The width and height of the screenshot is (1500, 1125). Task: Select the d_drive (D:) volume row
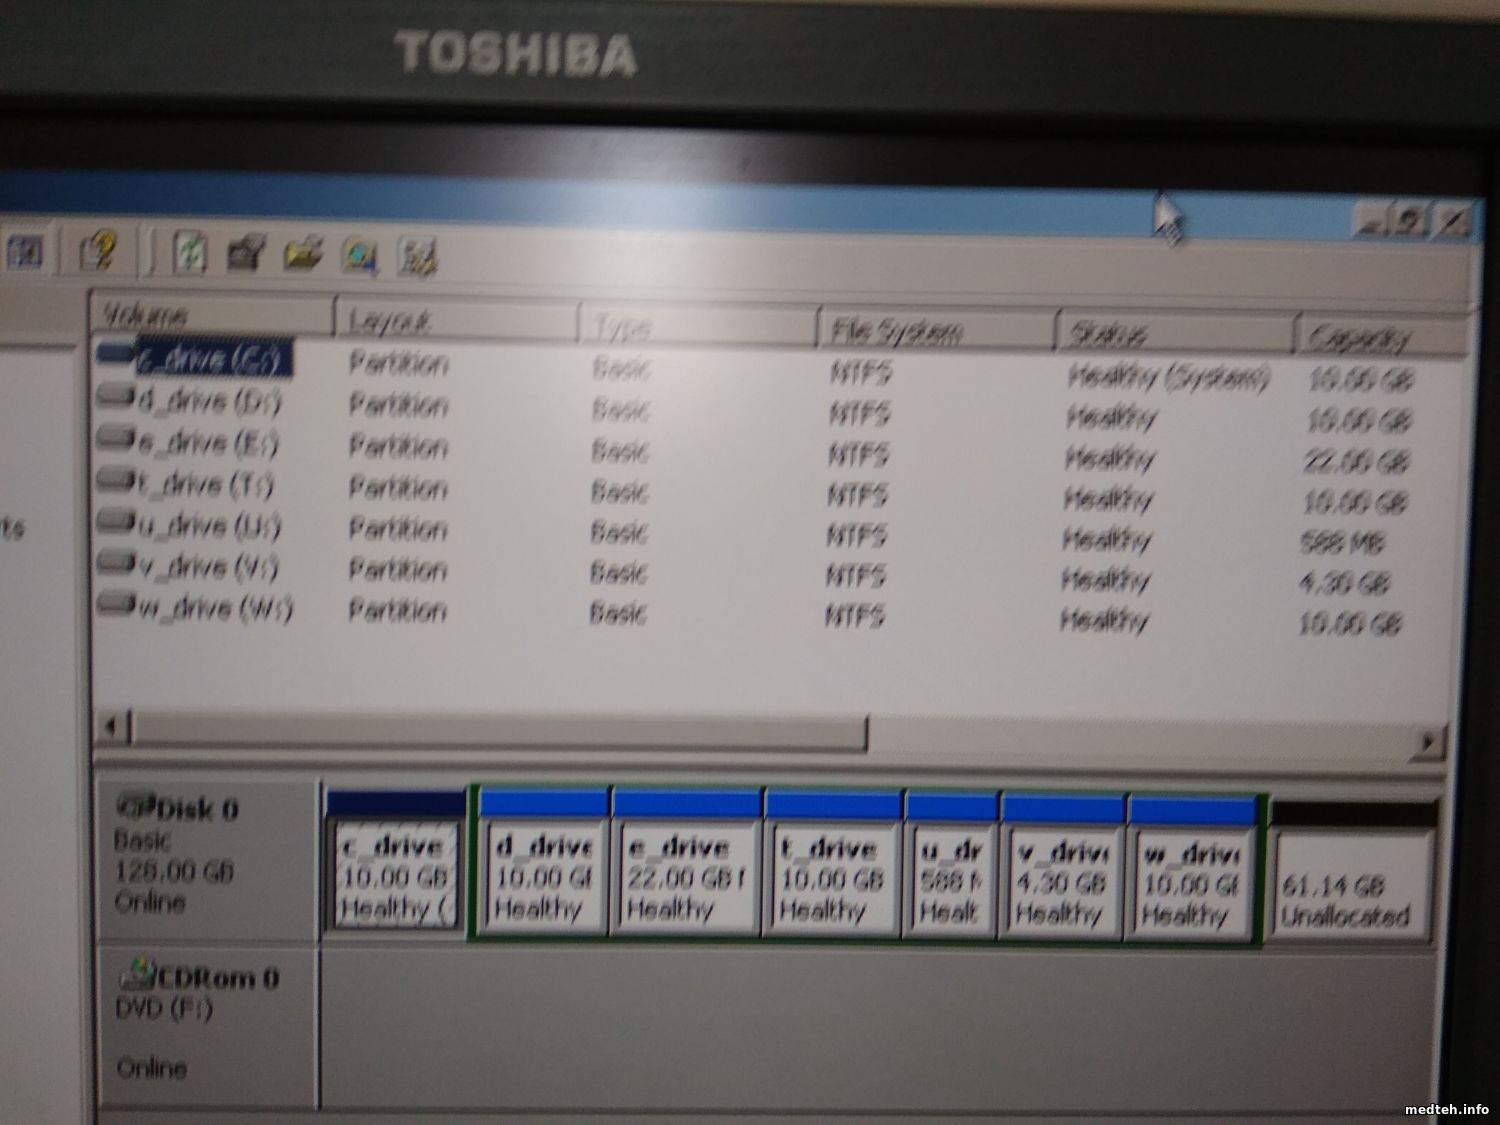[208, 402]
